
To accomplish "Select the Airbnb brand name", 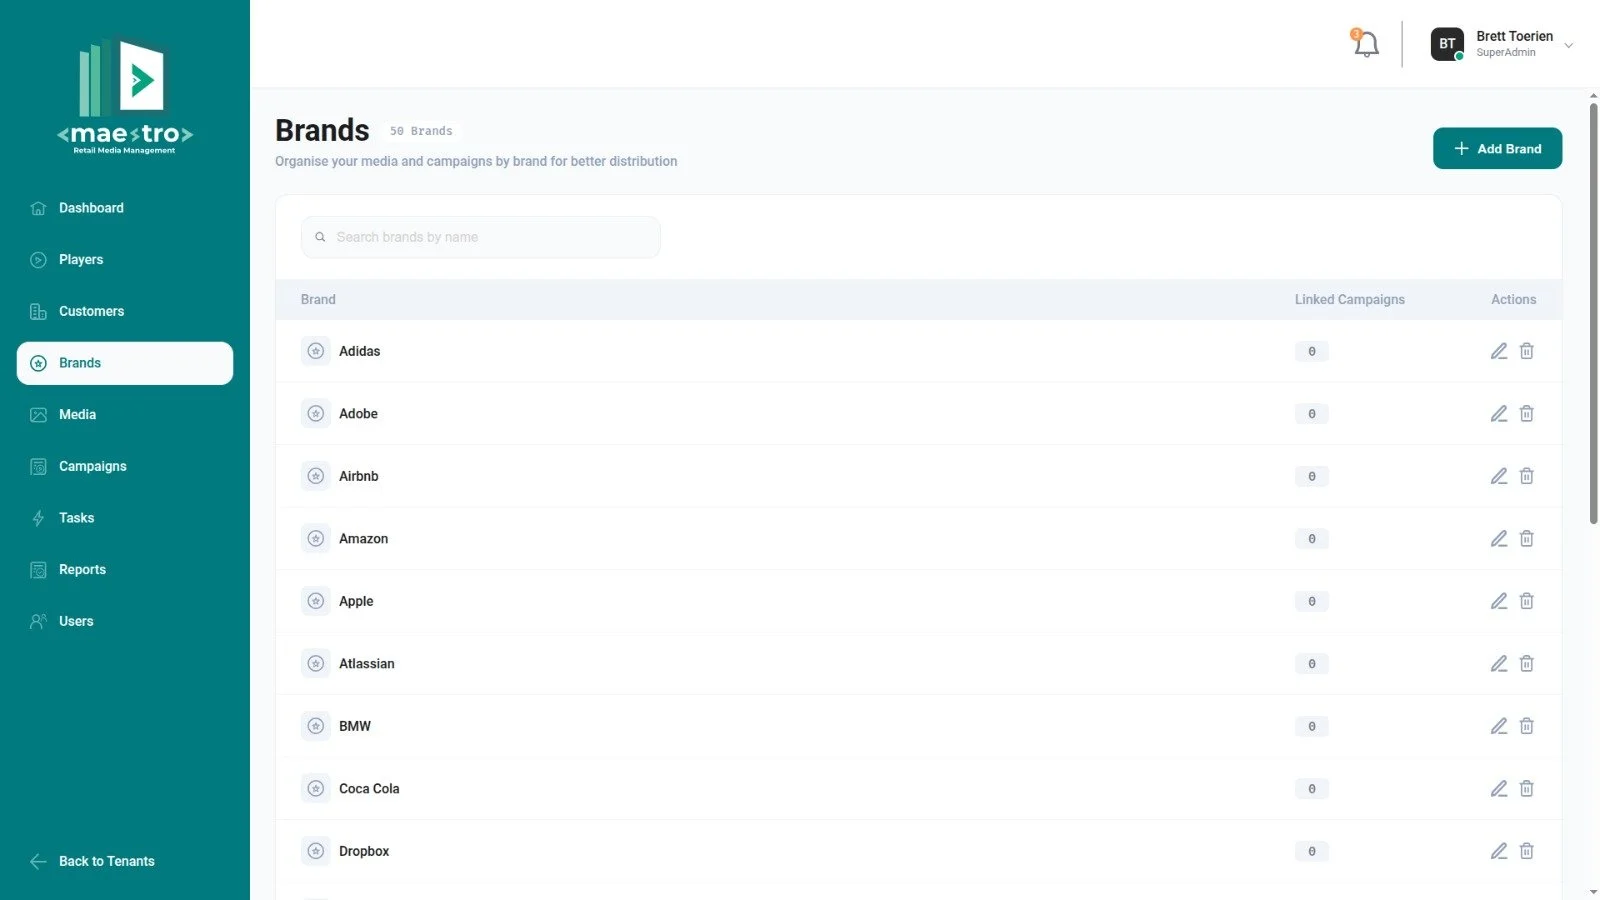I will click(x=359, y=476).
